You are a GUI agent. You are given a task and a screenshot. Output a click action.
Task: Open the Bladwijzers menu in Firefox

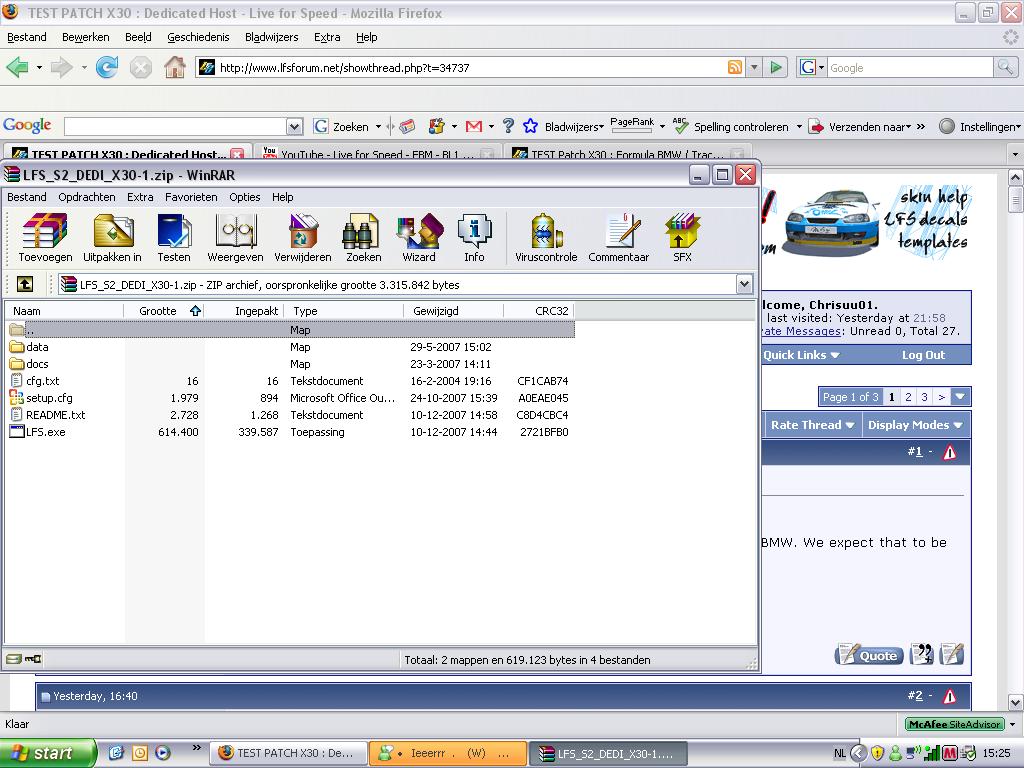(271, 37)
